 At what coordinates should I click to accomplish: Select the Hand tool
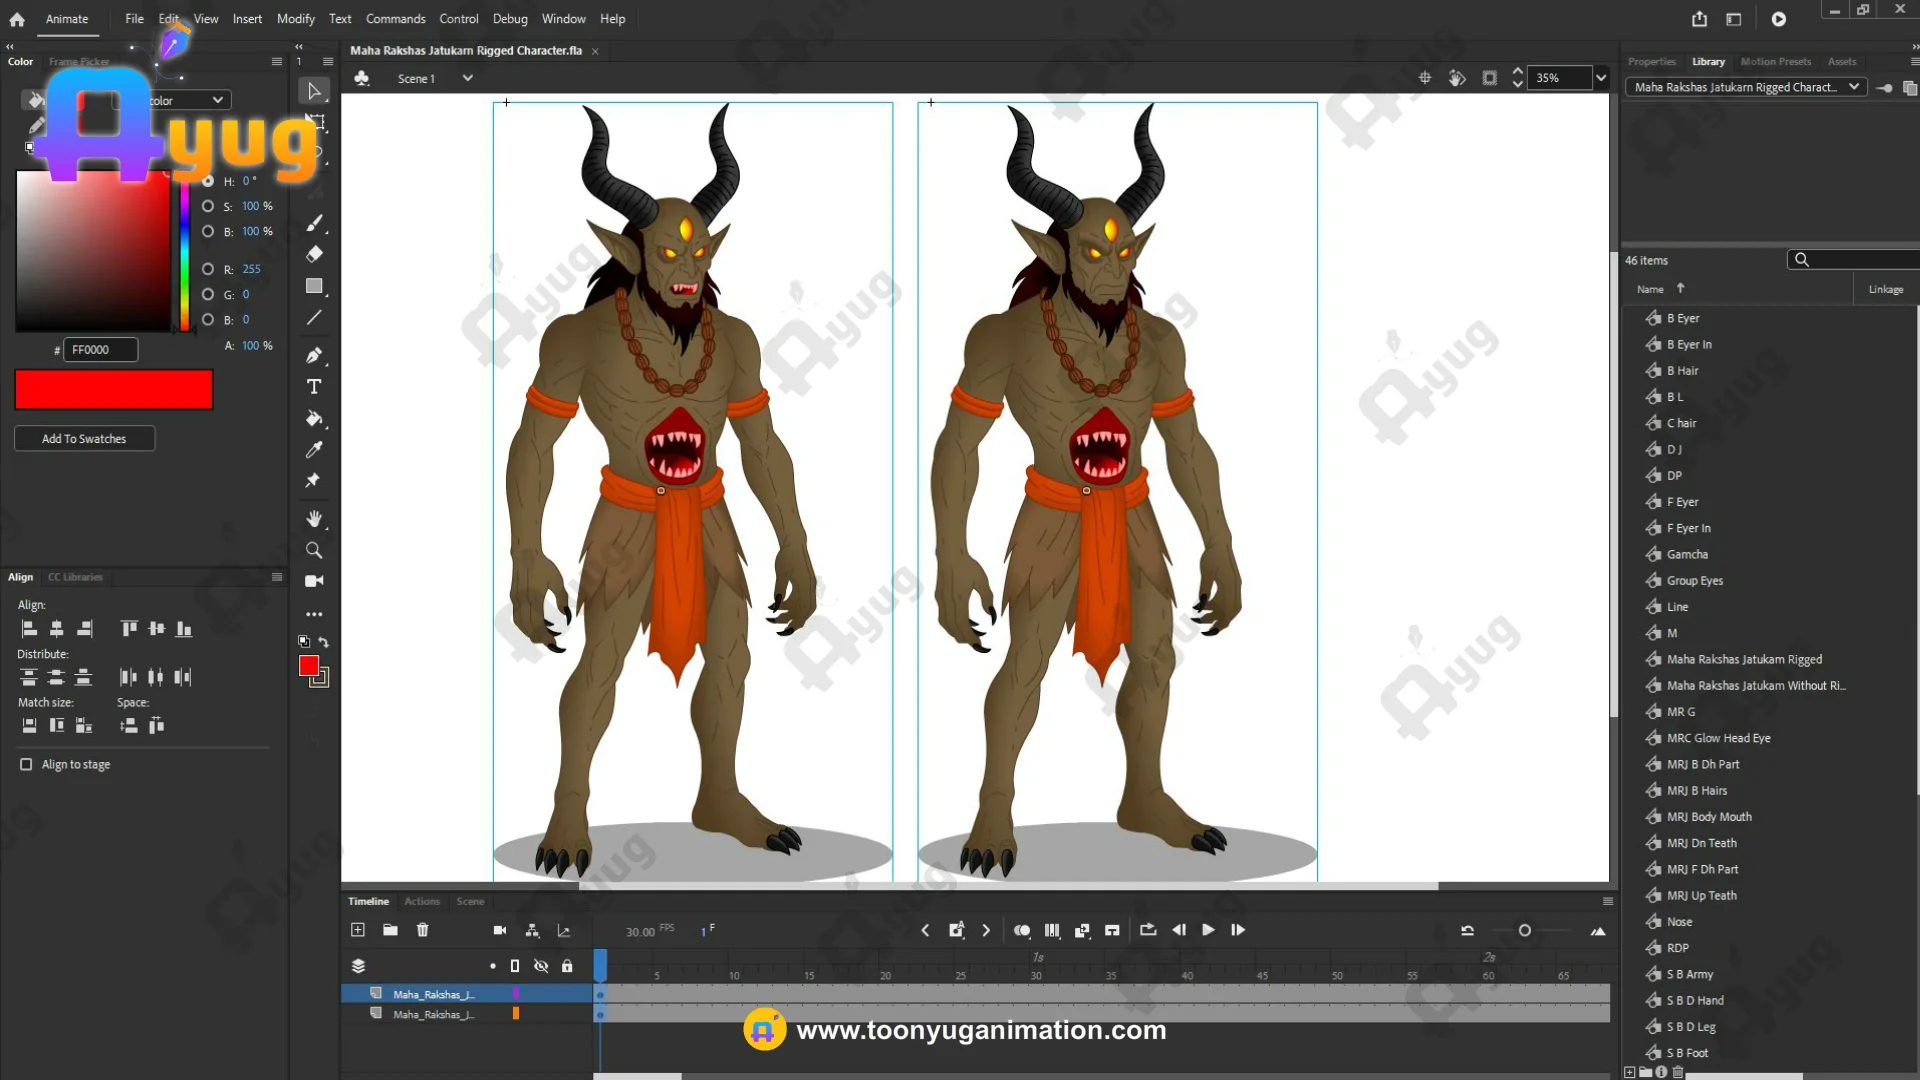point(314,518)
